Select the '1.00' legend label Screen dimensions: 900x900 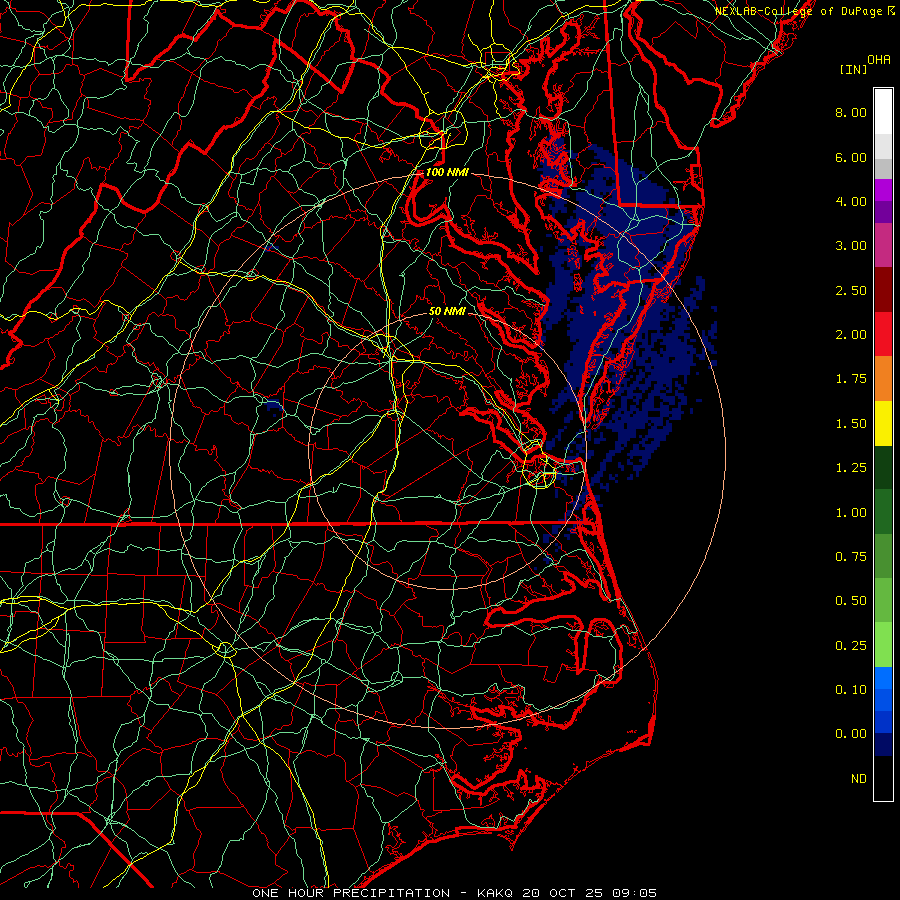[851, 513]
